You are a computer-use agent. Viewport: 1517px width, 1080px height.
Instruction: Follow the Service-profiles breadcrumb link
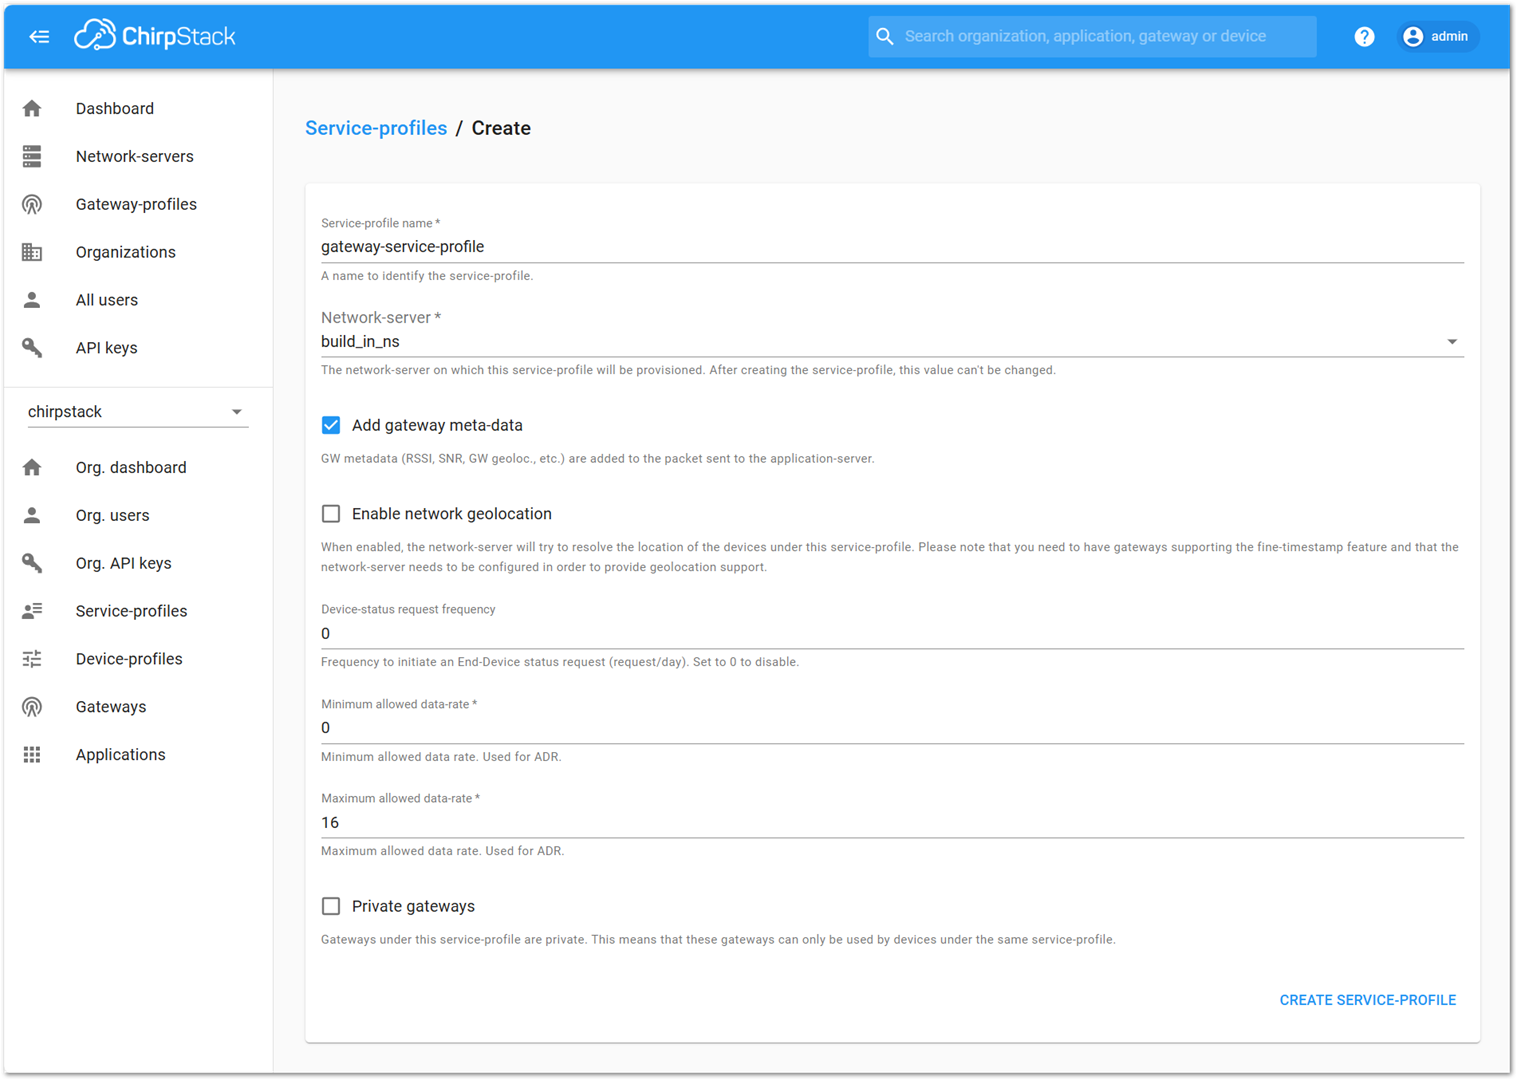click(x=376, y=128)
